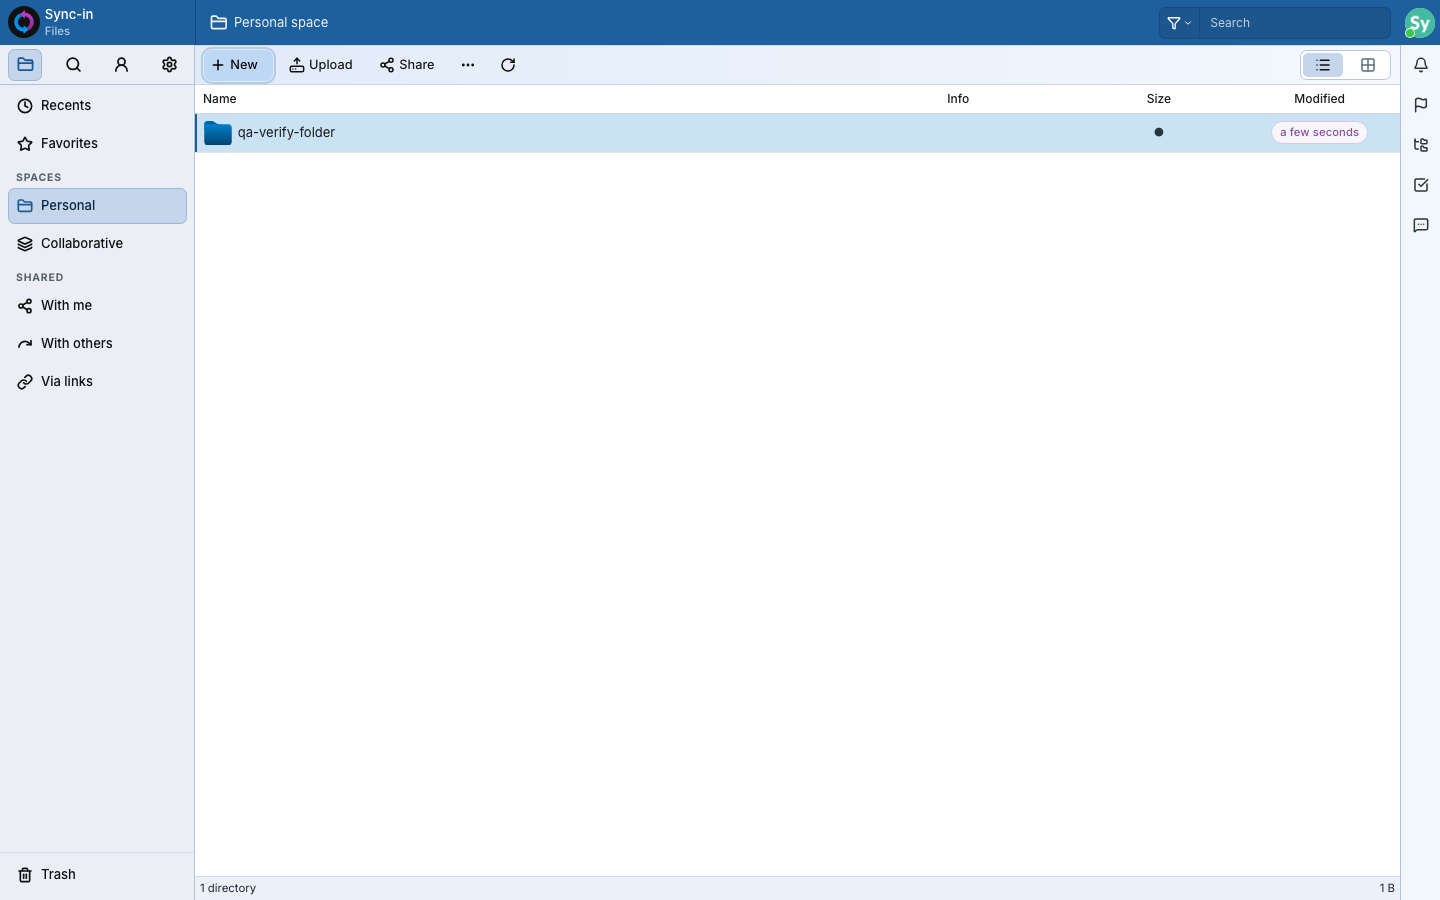Sort by Size column header

pos(1159,99)
